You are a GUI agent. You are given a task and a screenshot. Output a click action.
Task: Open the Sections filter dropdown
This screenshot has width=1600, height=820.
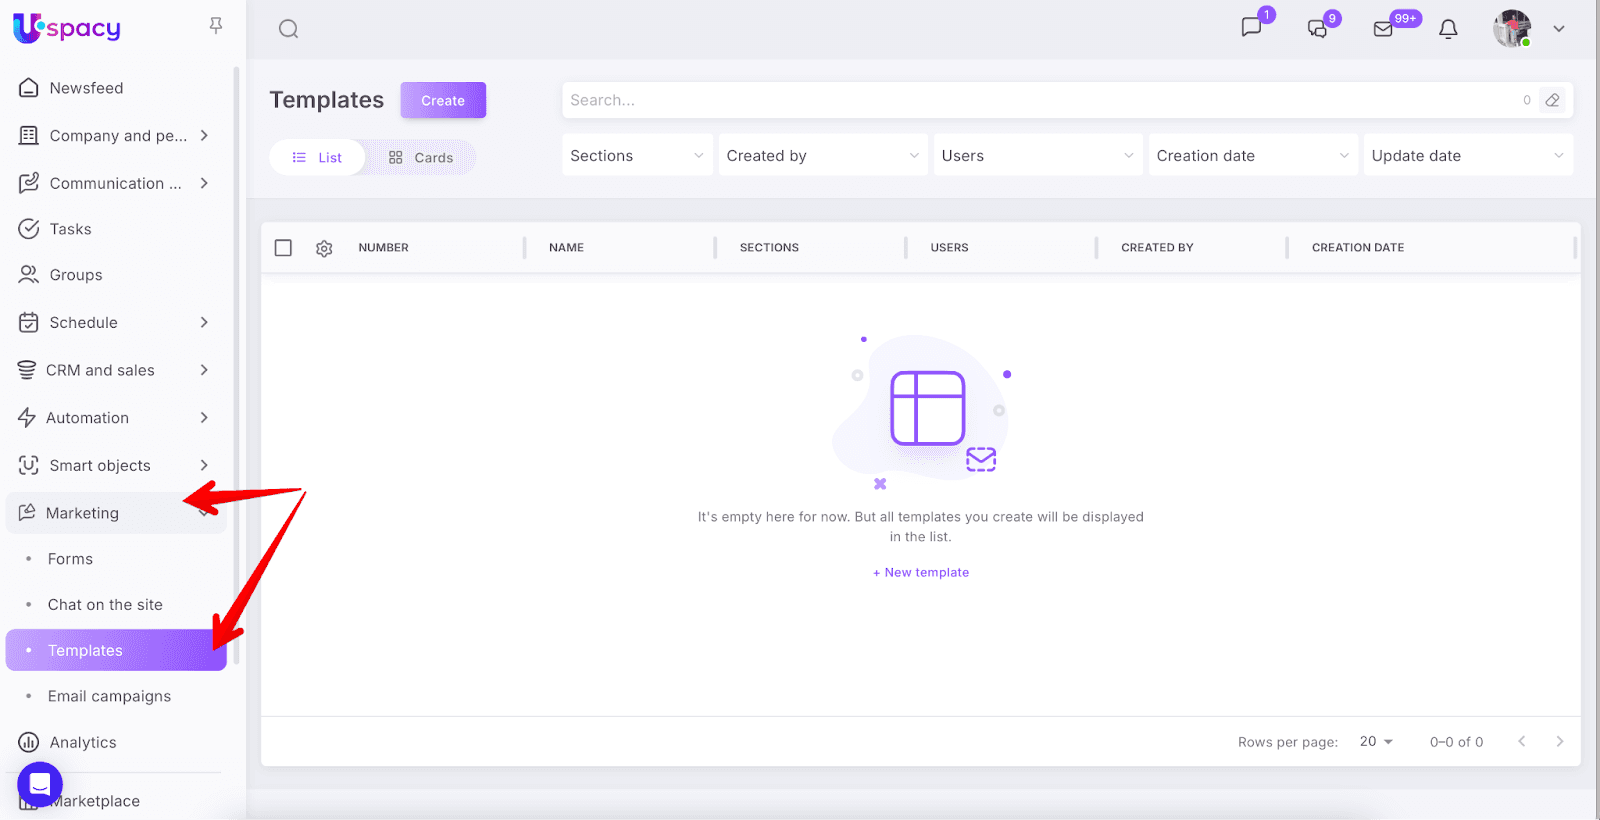(637, 156)
